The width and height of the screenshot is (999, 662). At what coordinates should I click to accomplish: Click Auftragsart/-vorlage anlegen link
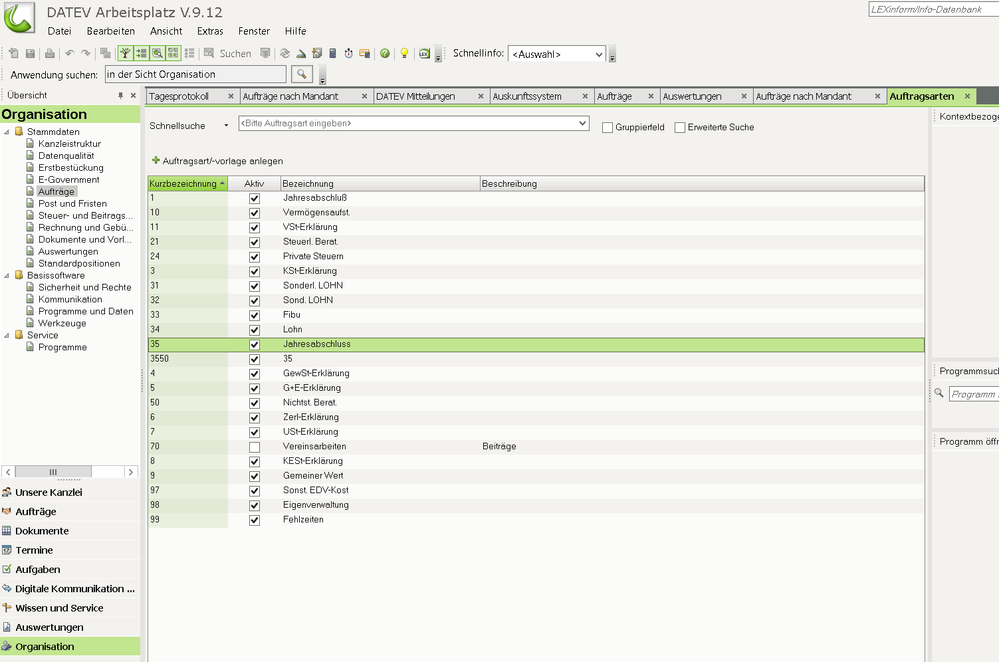pyautogui.click(x=222, y=161)
